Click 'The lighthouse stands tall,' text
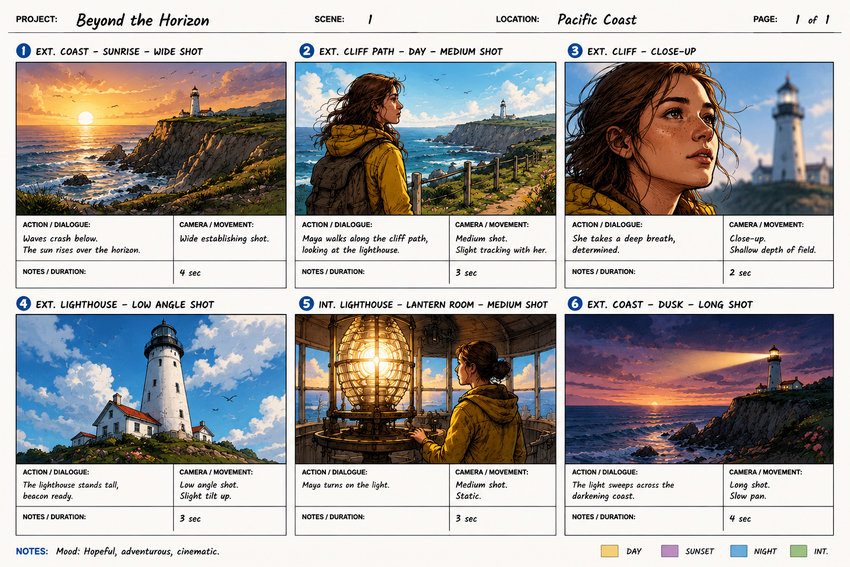Viewport: 850px width, 567px height. 70,485
